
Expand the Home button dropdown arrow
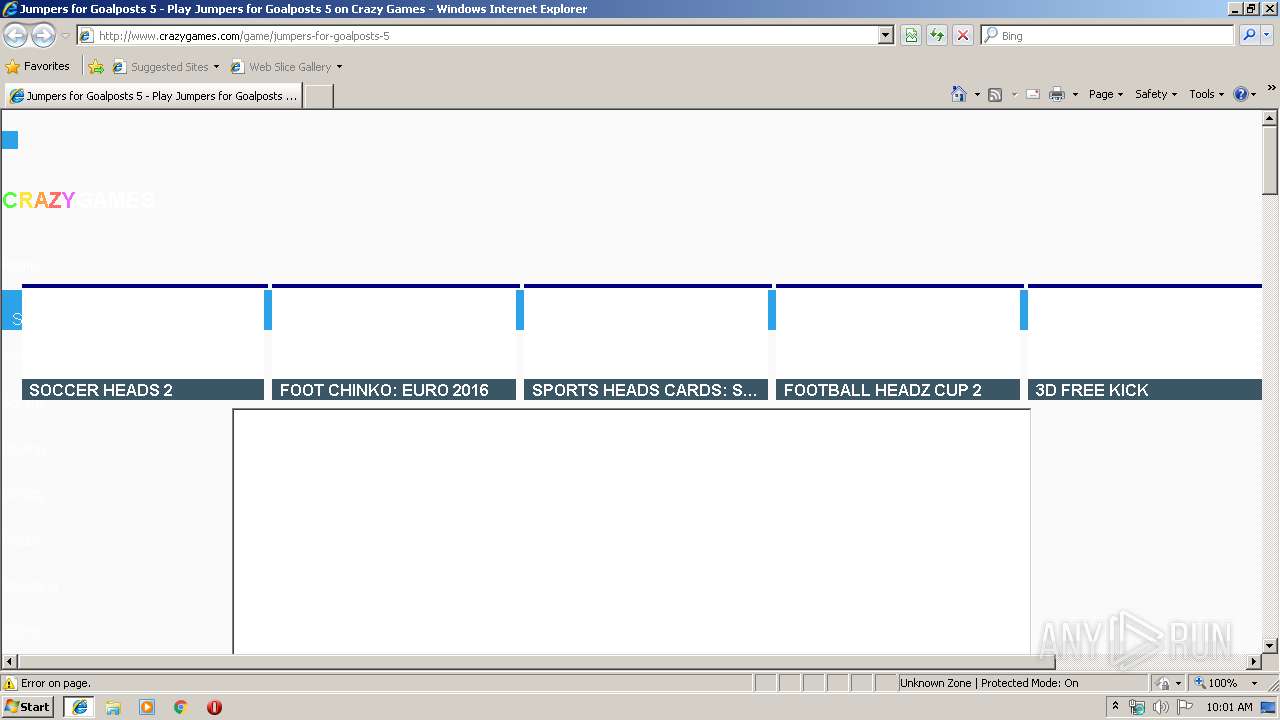click(977, 94)
